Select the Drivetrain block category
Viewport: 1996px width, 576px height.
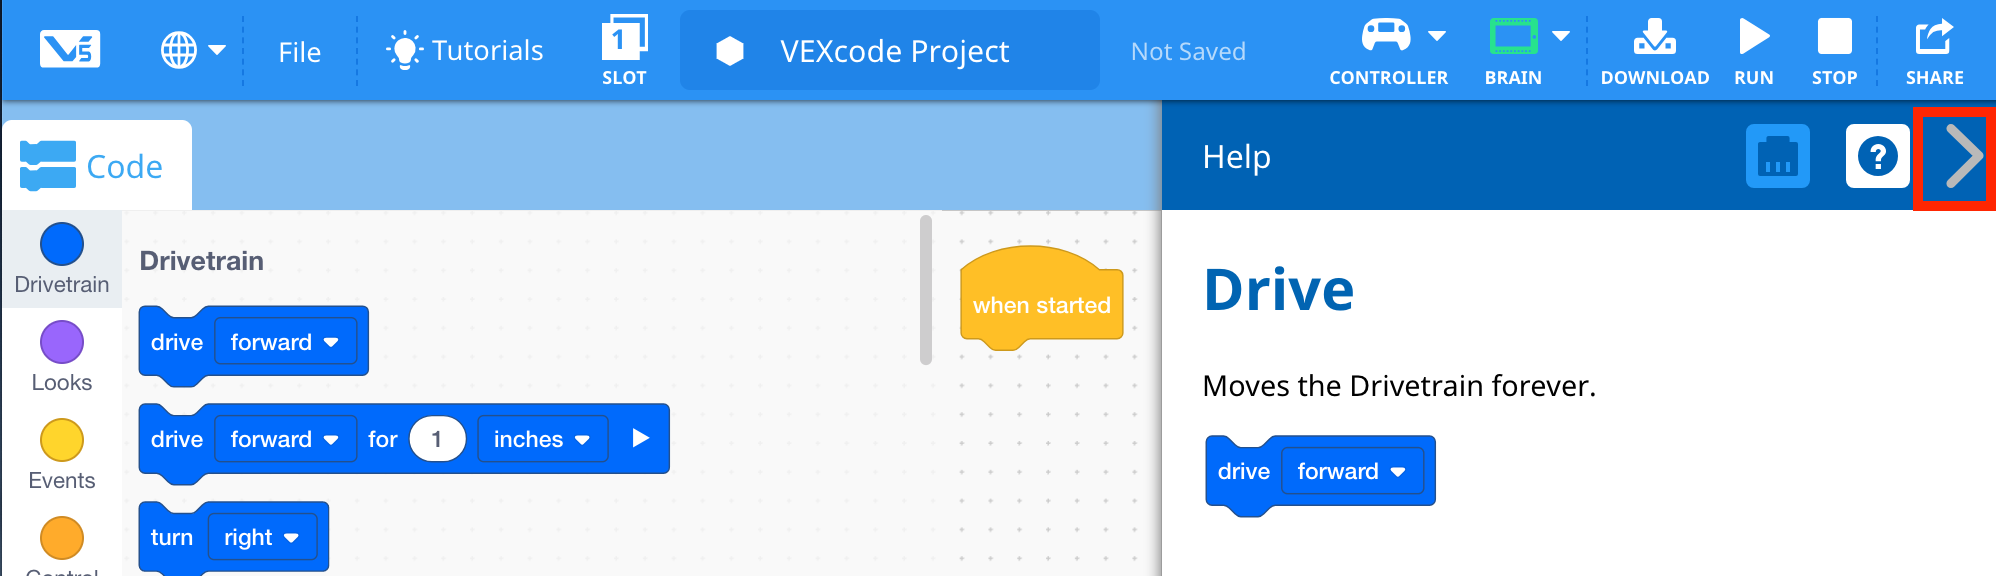61,257
